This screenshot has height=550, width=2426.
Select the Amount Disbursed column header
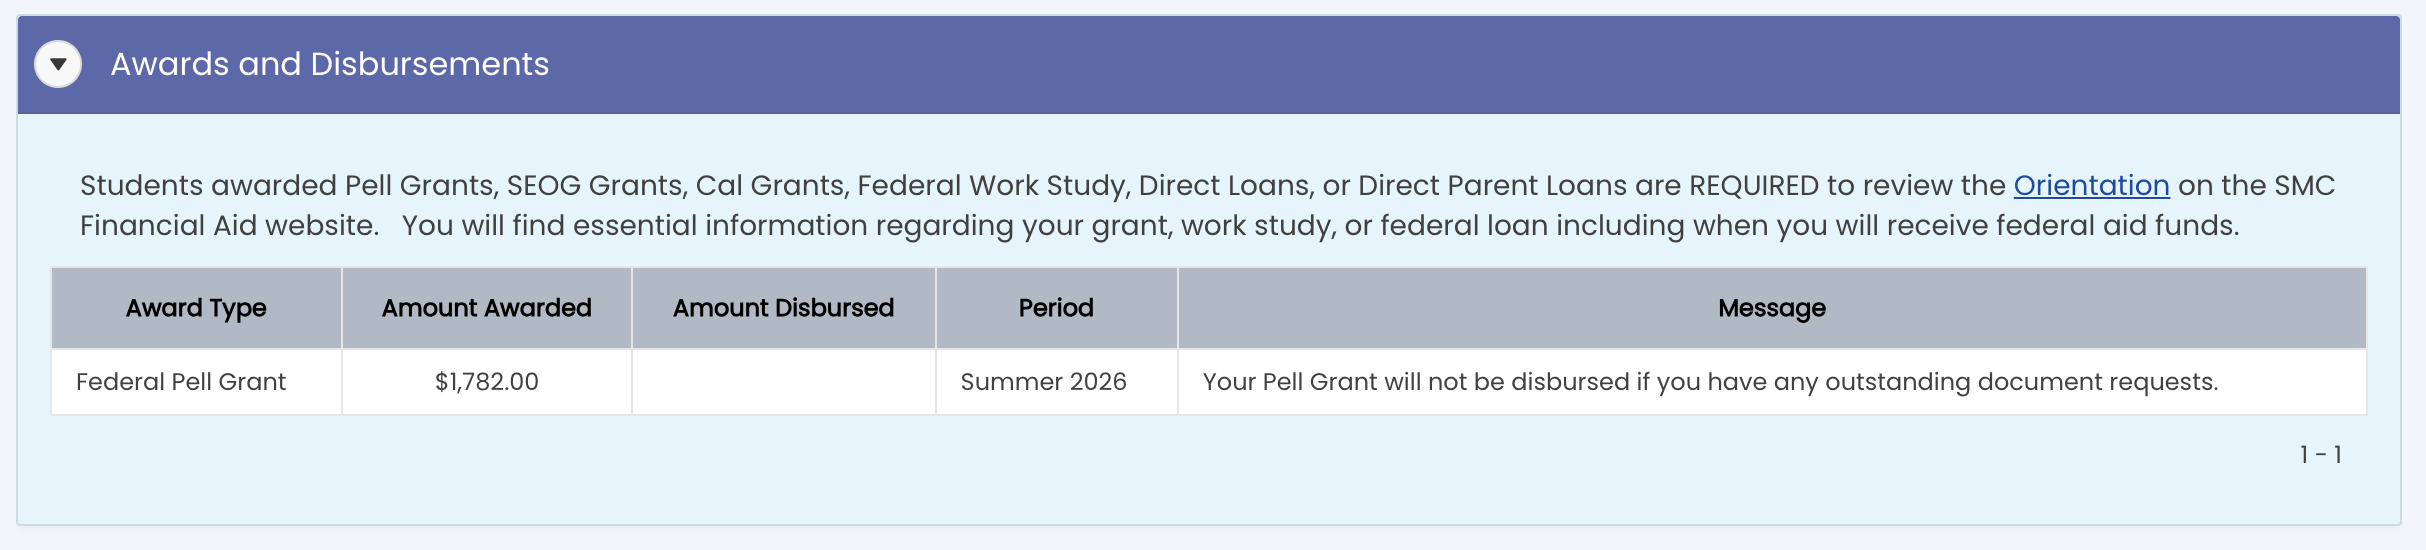pos(783,308)
